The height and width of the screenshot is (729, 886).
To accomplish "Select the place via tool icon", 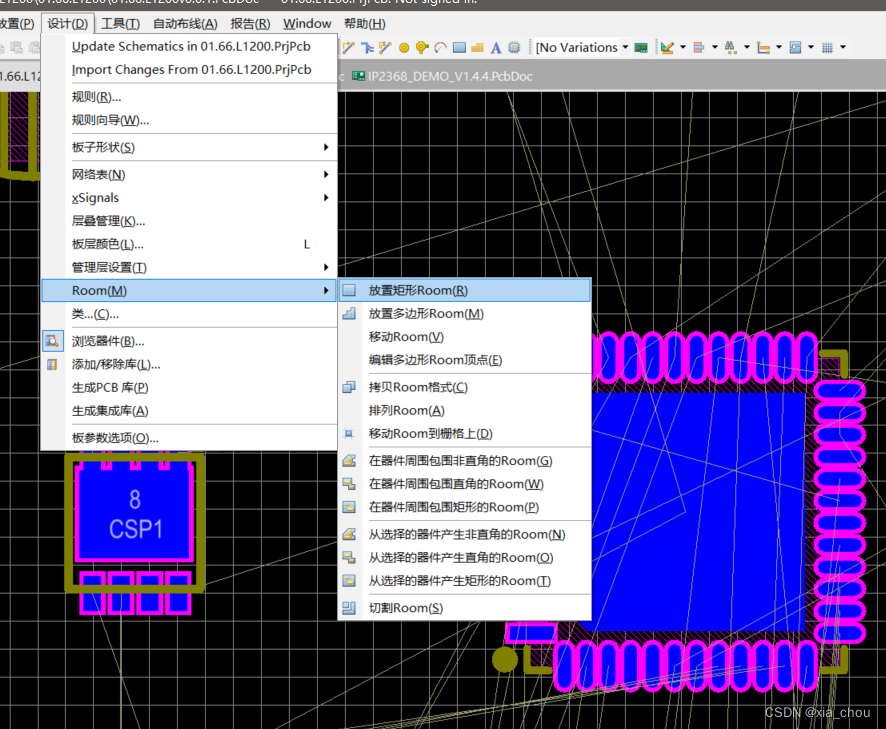I will tap(422, 47).
